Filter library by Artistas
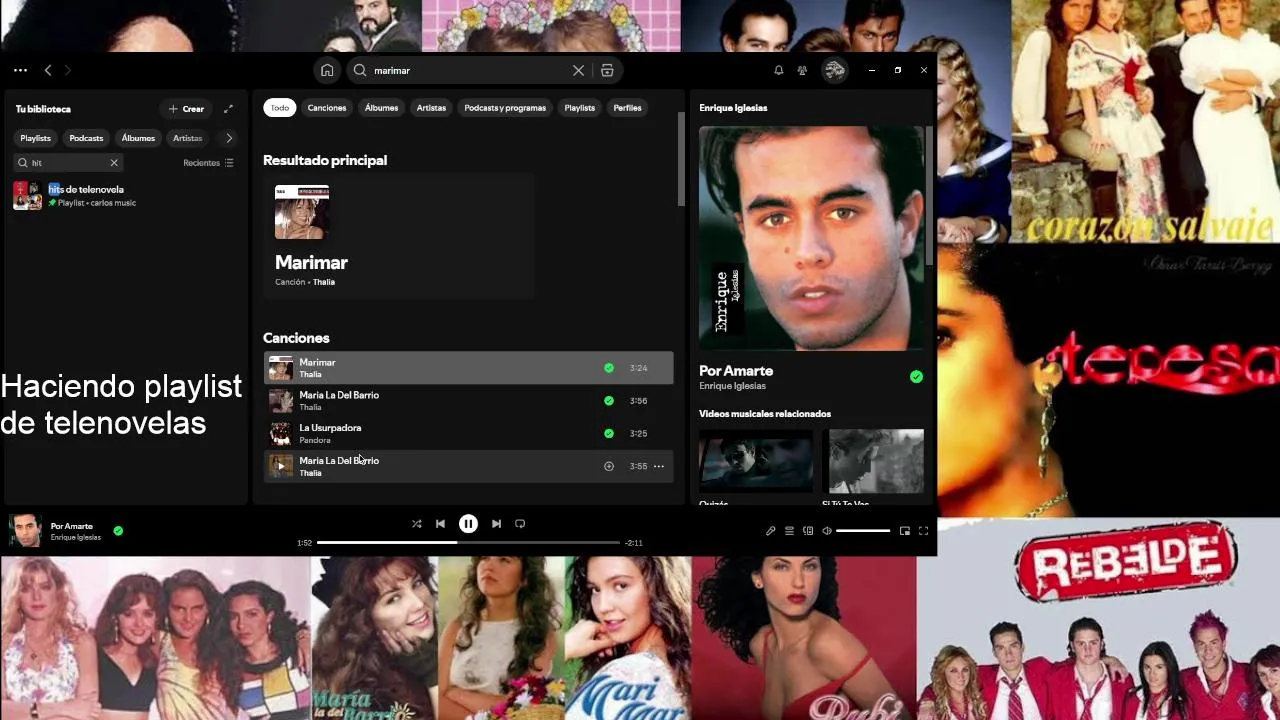Viewport: 1280px width, 720px height. [x=187, y=138]
